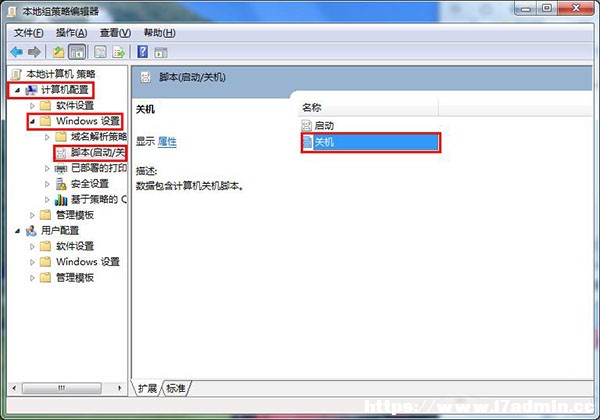Click the Show/Hide action pane icon

(161, 52)
